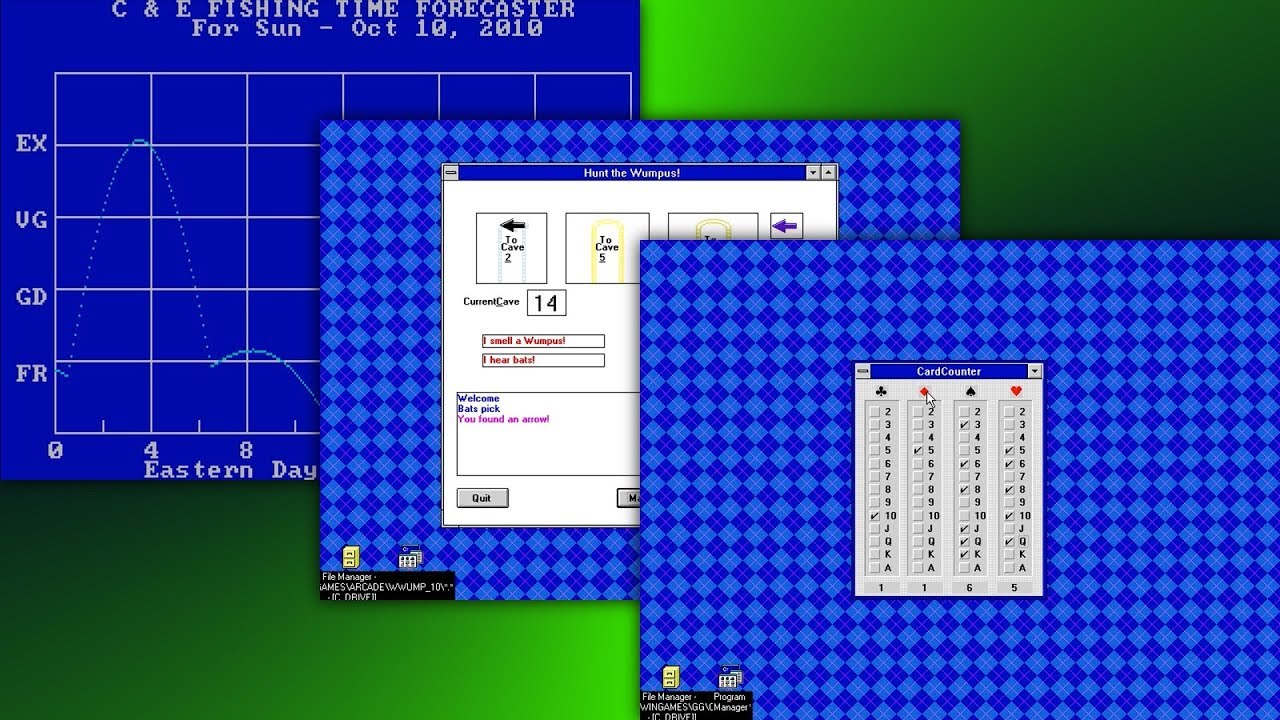Uncheck the 10 of hearts box
Image resolution: width=1280 pixels, height=720 pixels.
[x=1009, y=516]
